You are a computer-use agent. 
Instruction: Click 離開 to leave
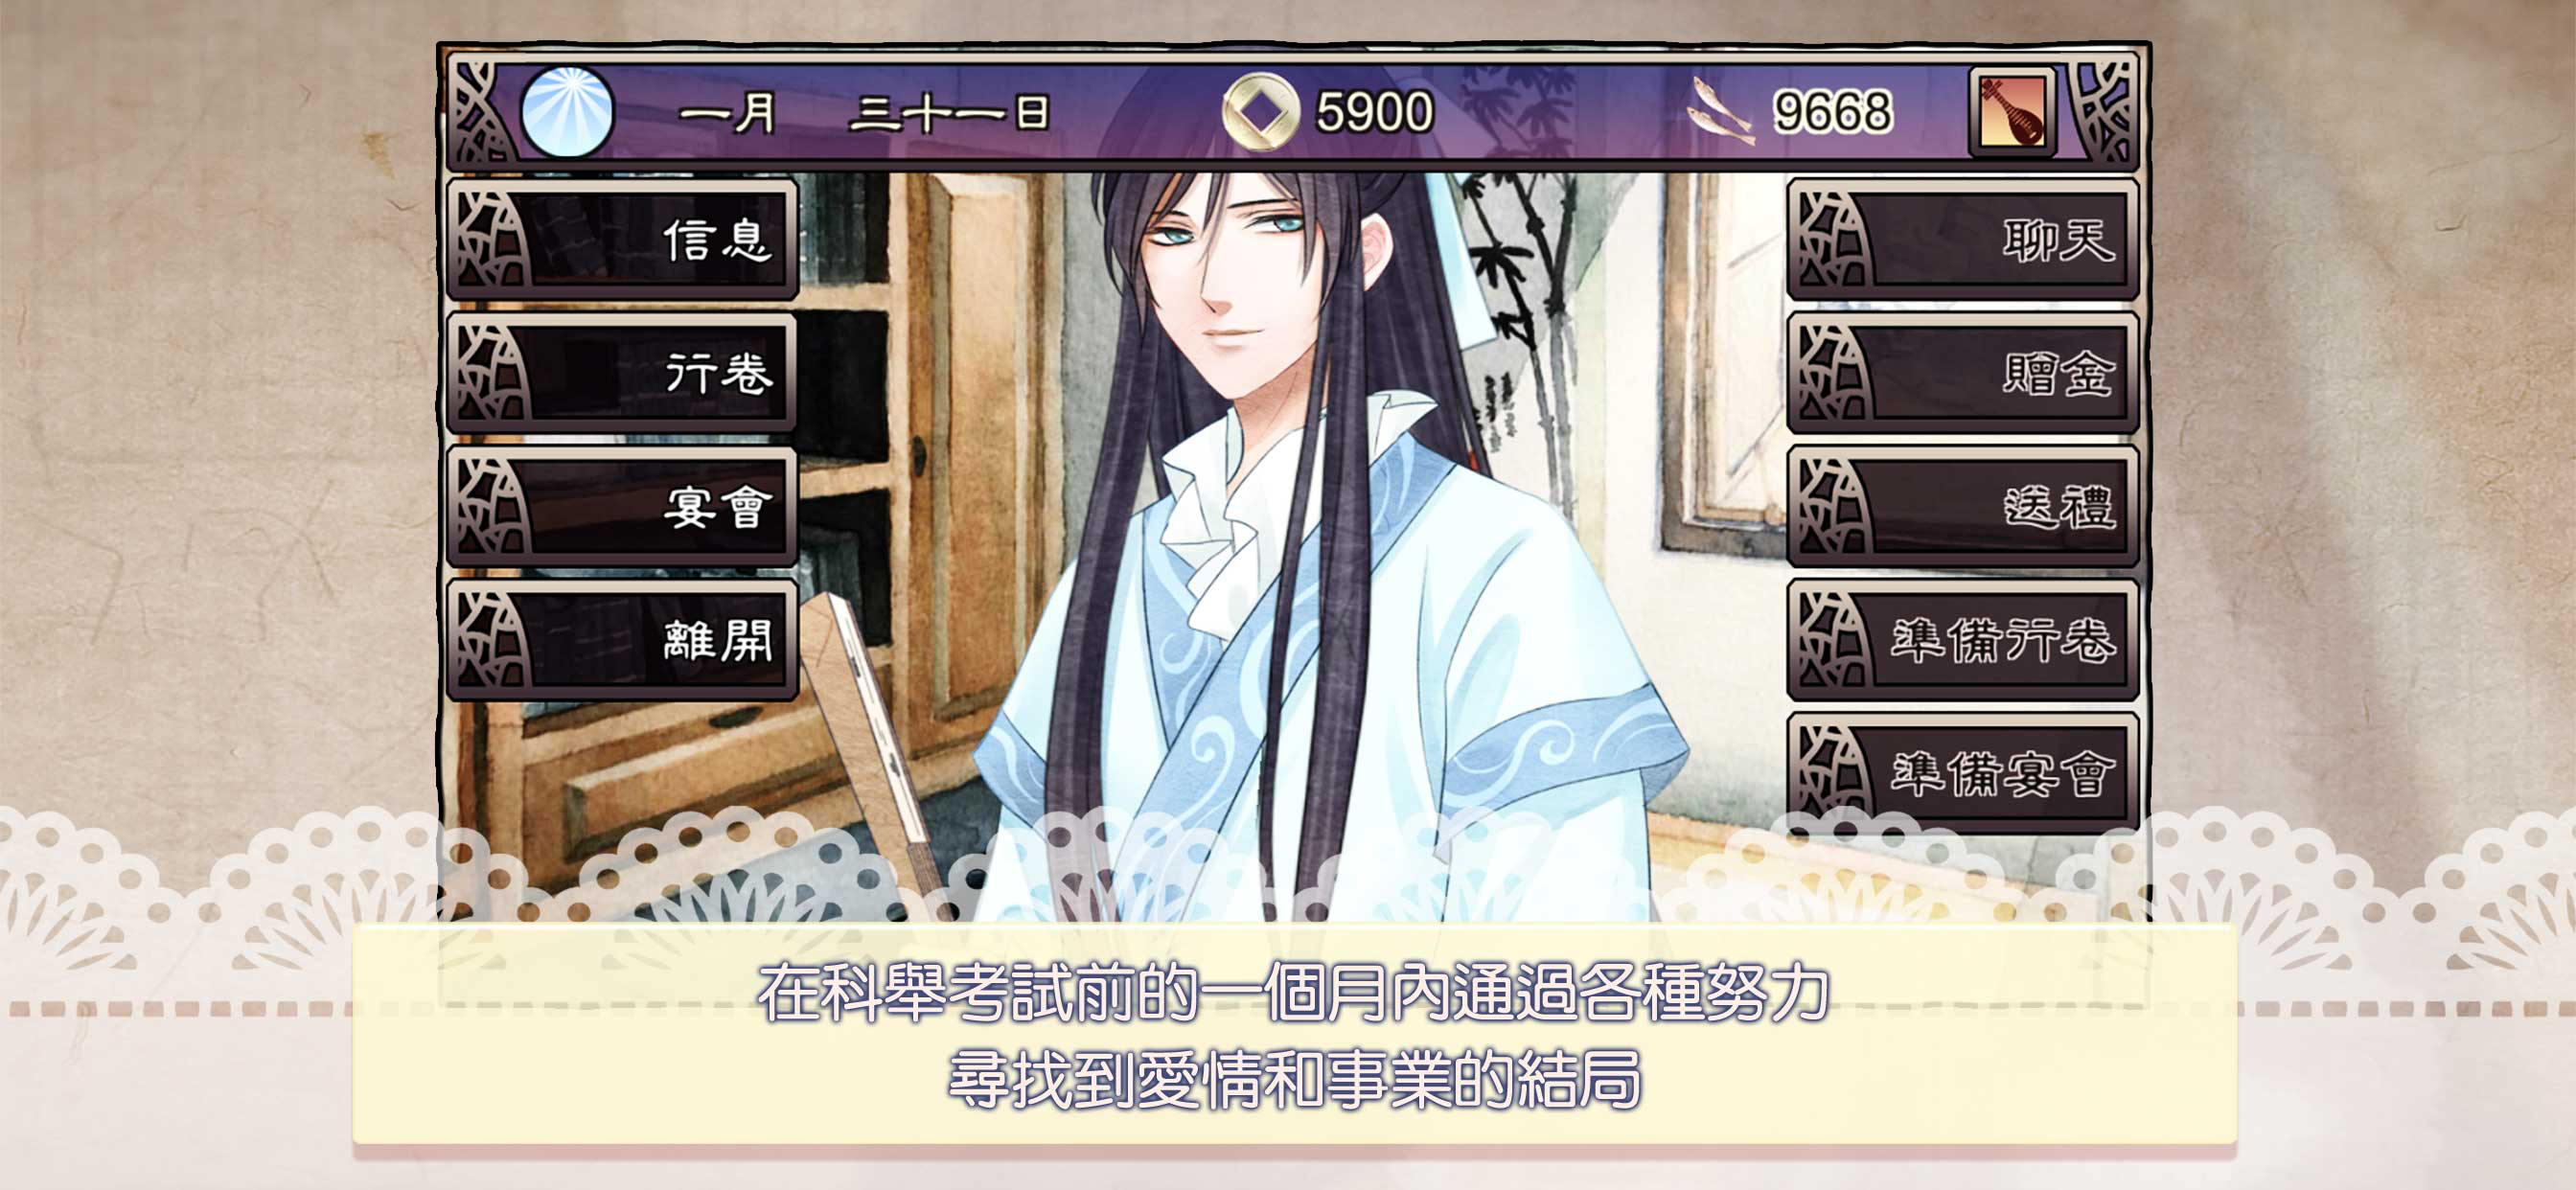[x=622, y=639]
